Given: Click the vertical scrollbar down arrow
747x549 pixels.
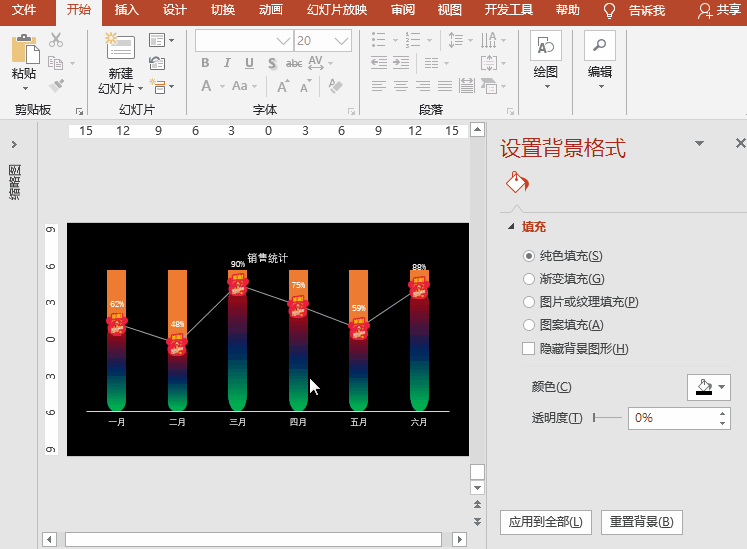Looking at the screenshot, I should pos(477,488).
